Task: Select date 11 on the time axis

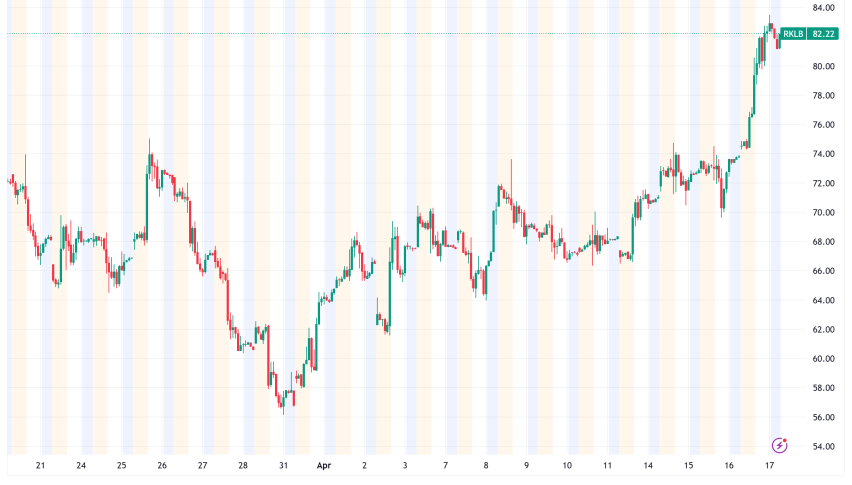Action: (x=608, y=466)
